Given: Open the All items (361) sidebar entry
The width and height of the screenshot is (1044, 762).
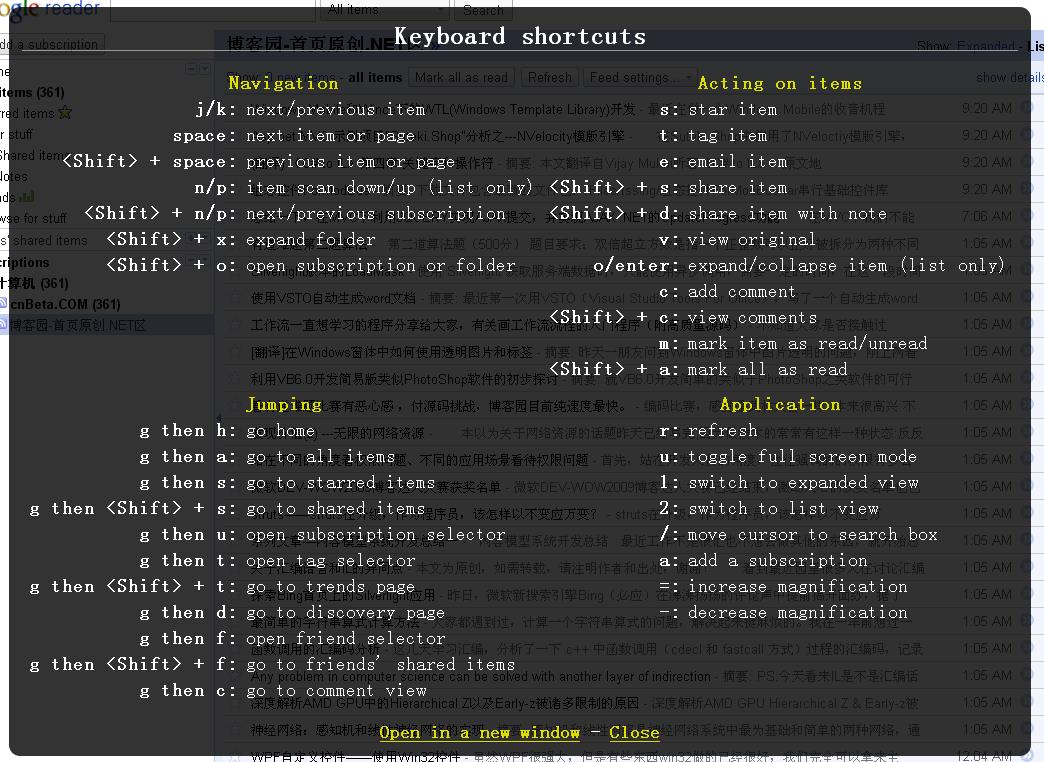Looking at the screenshot, I should (32, 92).
